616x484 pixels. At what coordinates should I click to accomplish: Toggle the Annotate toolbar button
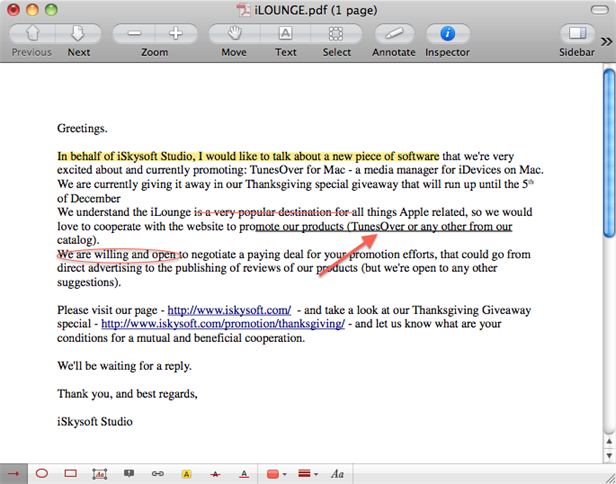(x=394, y=34)
